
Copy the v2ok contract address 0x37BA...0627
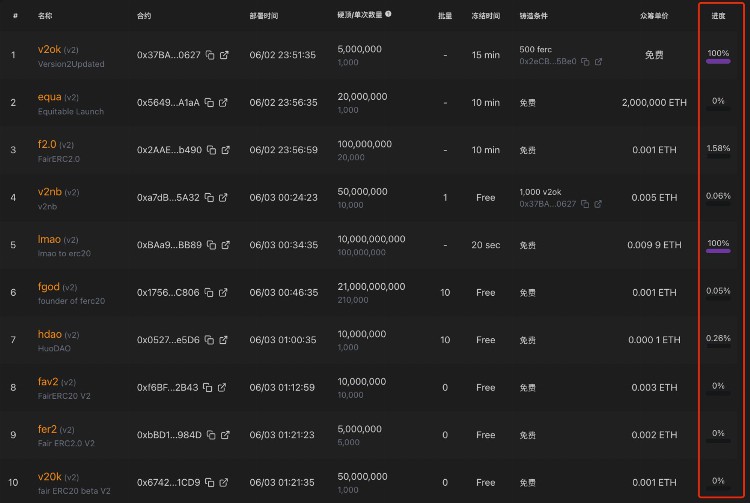[210, 55]
